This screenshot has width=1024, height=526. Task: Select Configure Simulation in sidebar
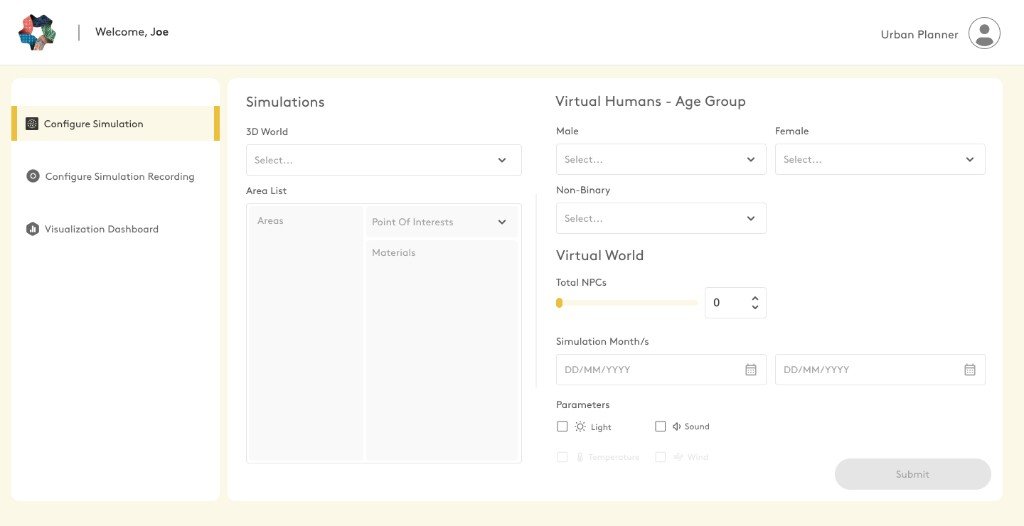click(x=116, y=123)
